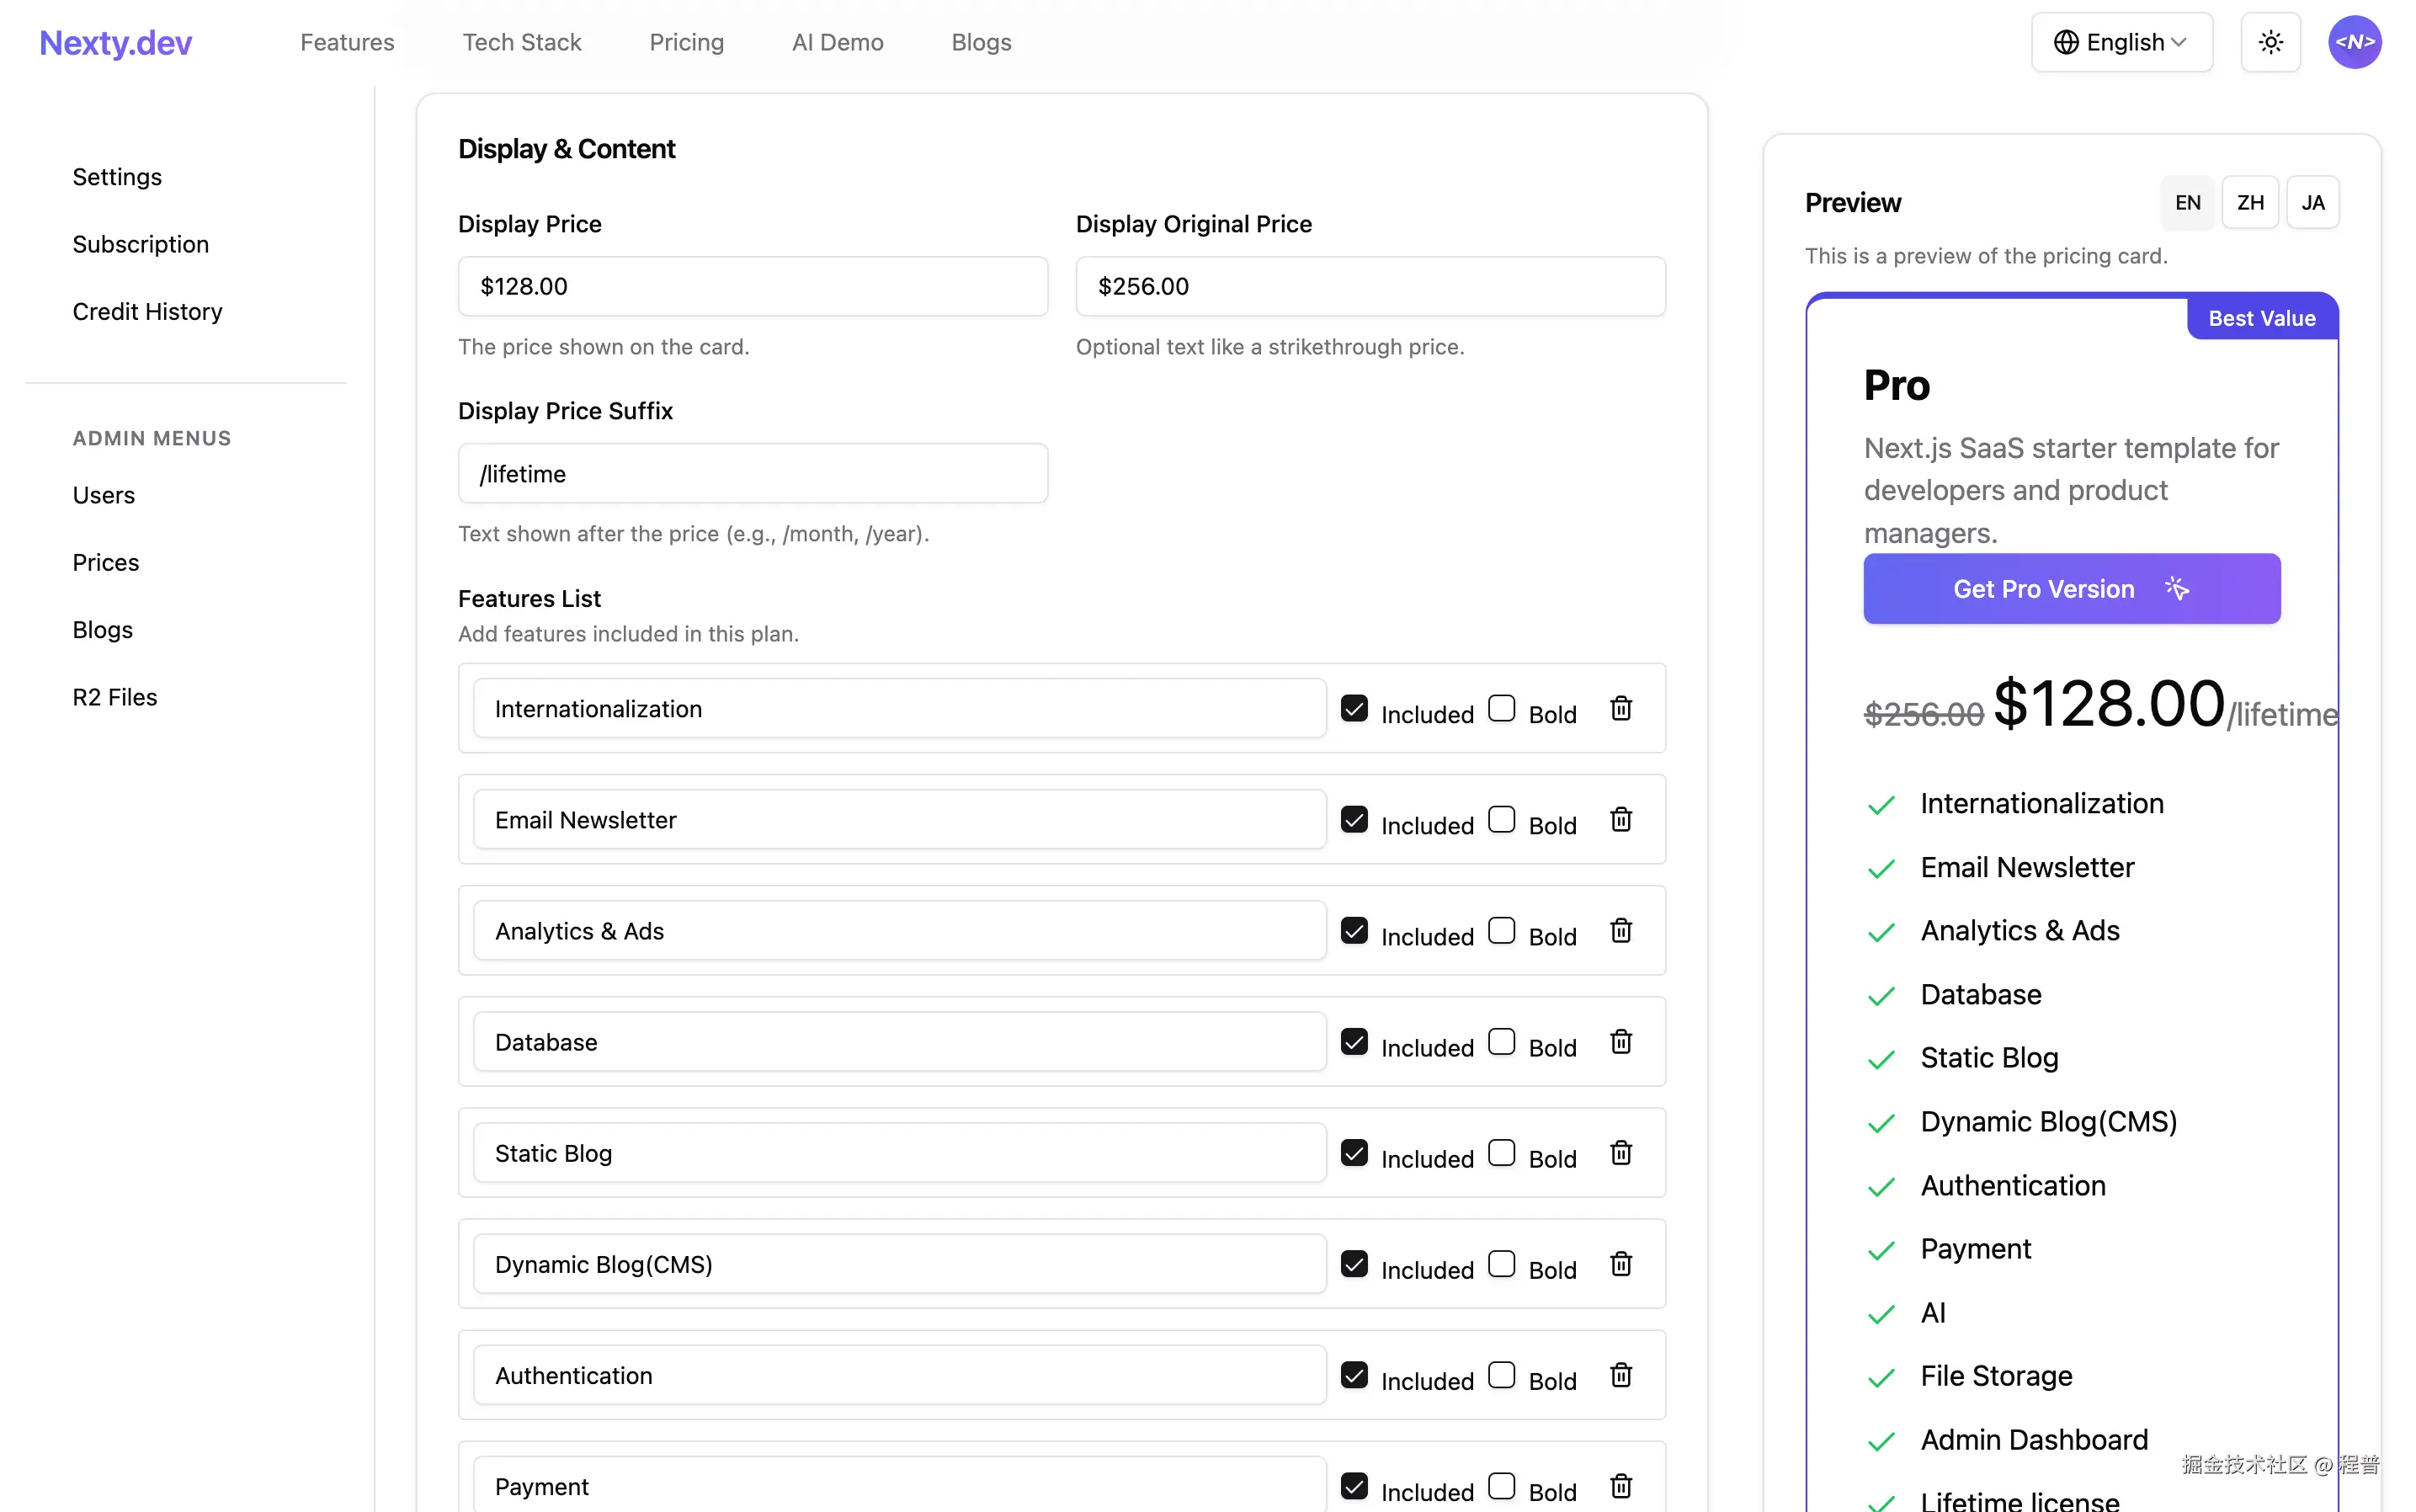The image size is (2416, 1512).
Task: Delete the Database feature row
Action: pos(1621,1041)
